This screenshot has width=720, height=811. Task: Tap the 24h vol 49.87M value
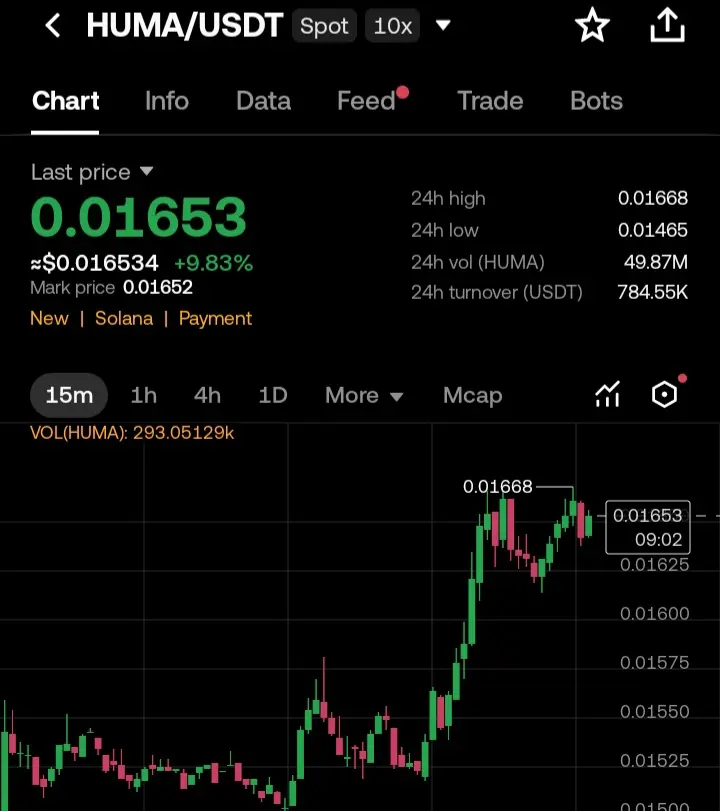tap(656, 262)
